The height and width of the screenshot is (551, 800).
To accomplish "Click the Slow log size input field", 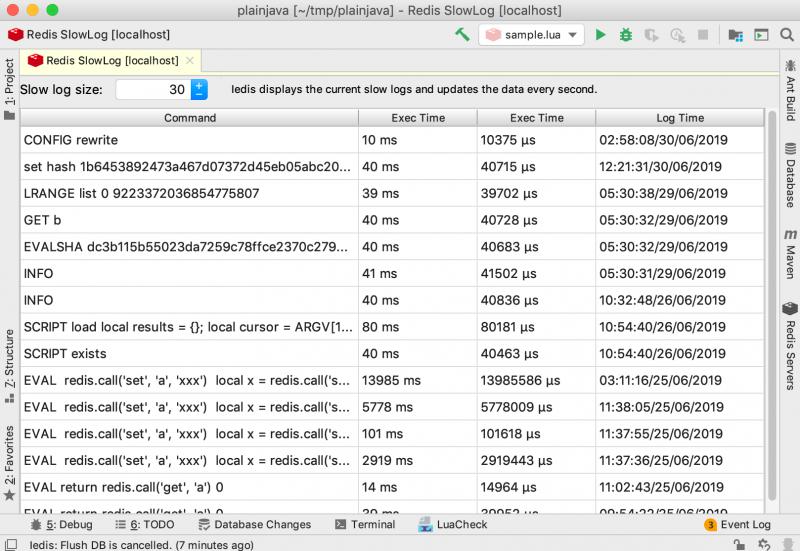I will (152, 89).
